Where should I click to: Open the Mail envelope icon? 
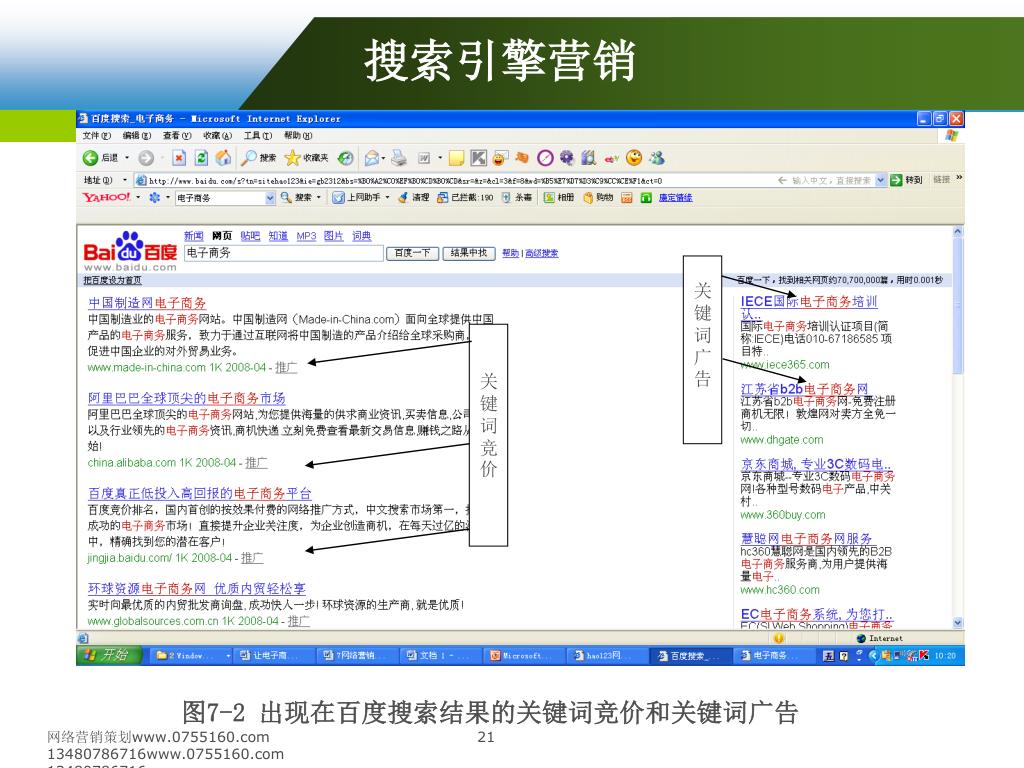(x=371, y=157)
